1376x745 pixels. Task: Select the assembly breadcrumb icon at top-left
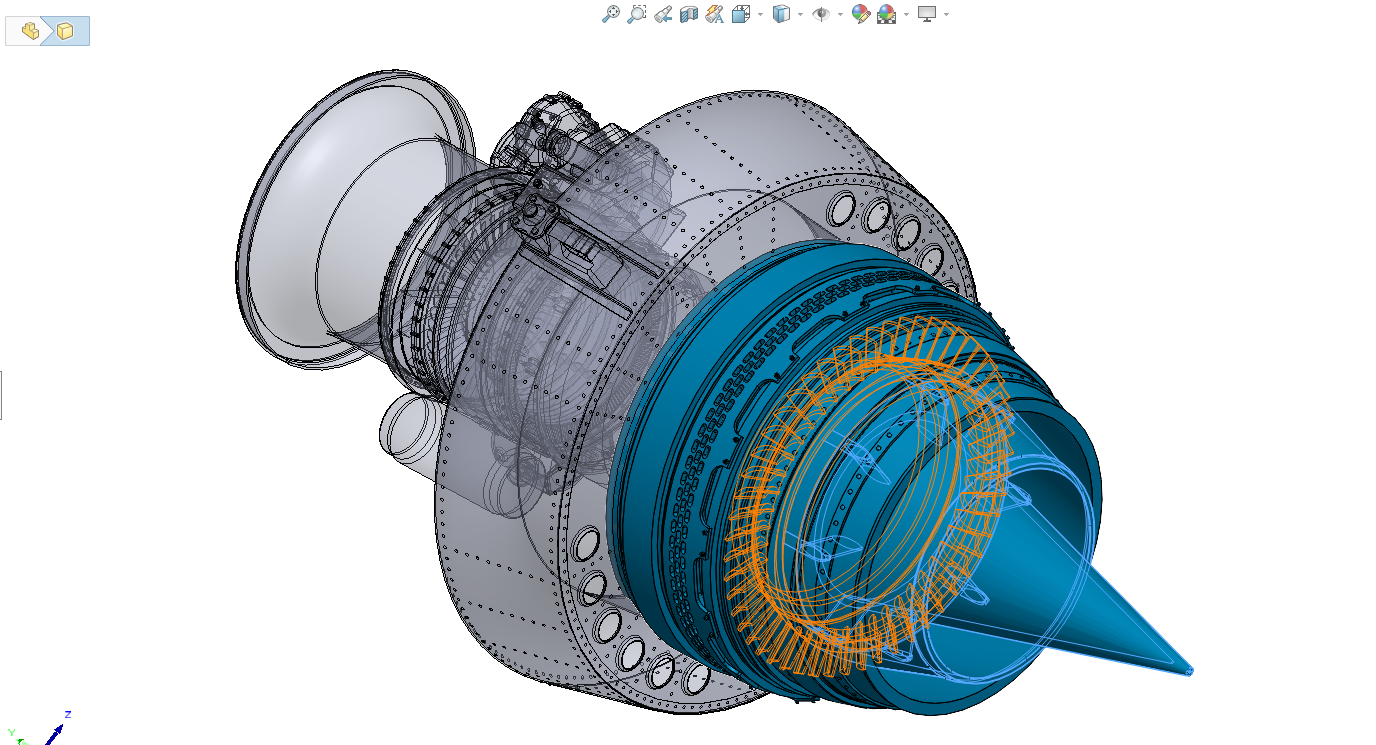(x=30, y=31)
